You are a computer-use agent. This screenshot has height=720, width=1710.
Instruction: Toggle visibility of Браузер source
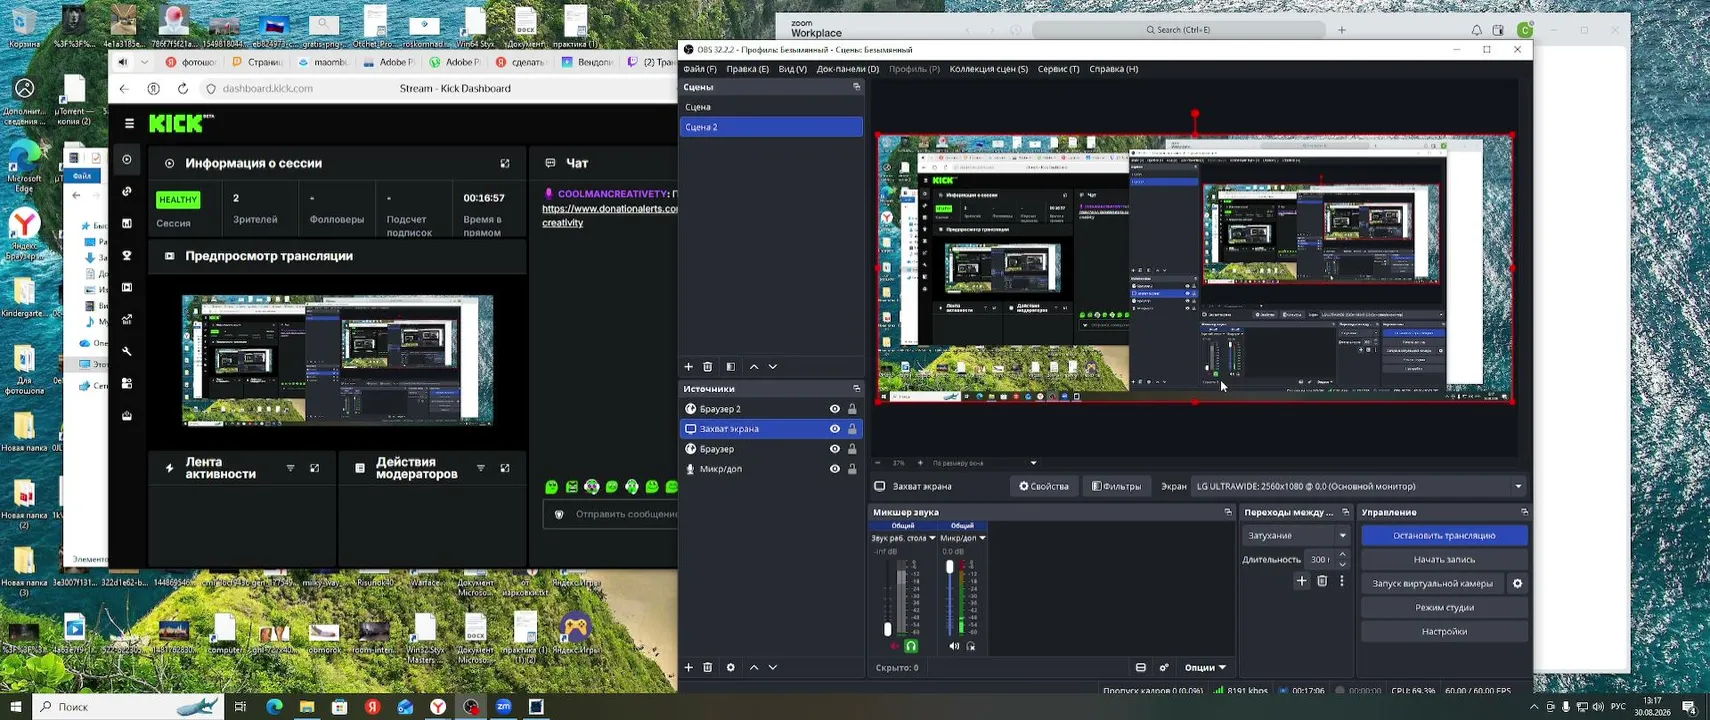click(x=834, y=449)
